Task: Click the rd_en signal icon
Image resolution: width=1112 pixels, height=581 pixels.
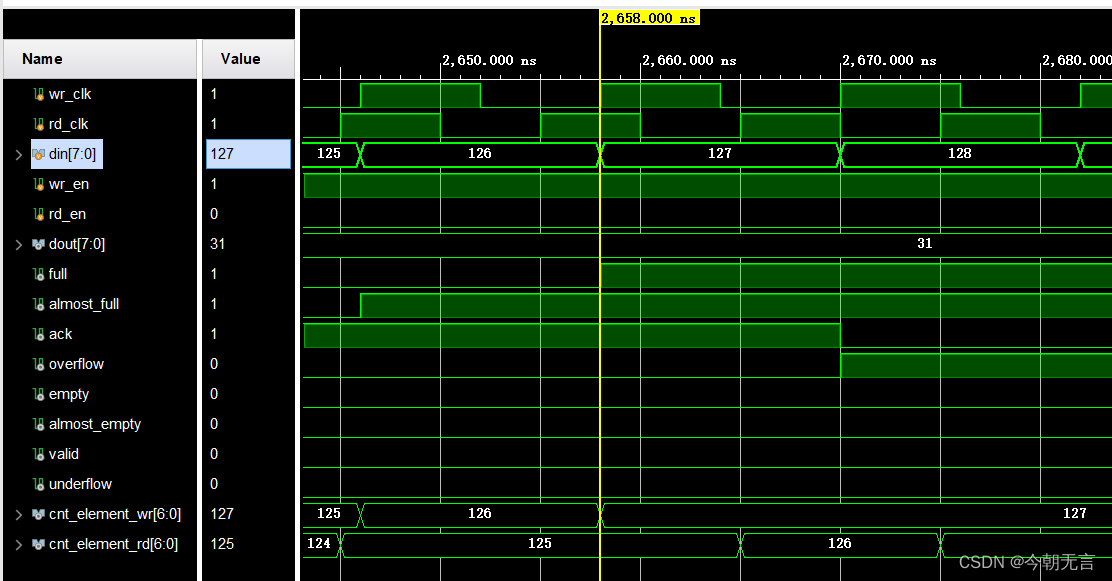Action: (39, 214)
